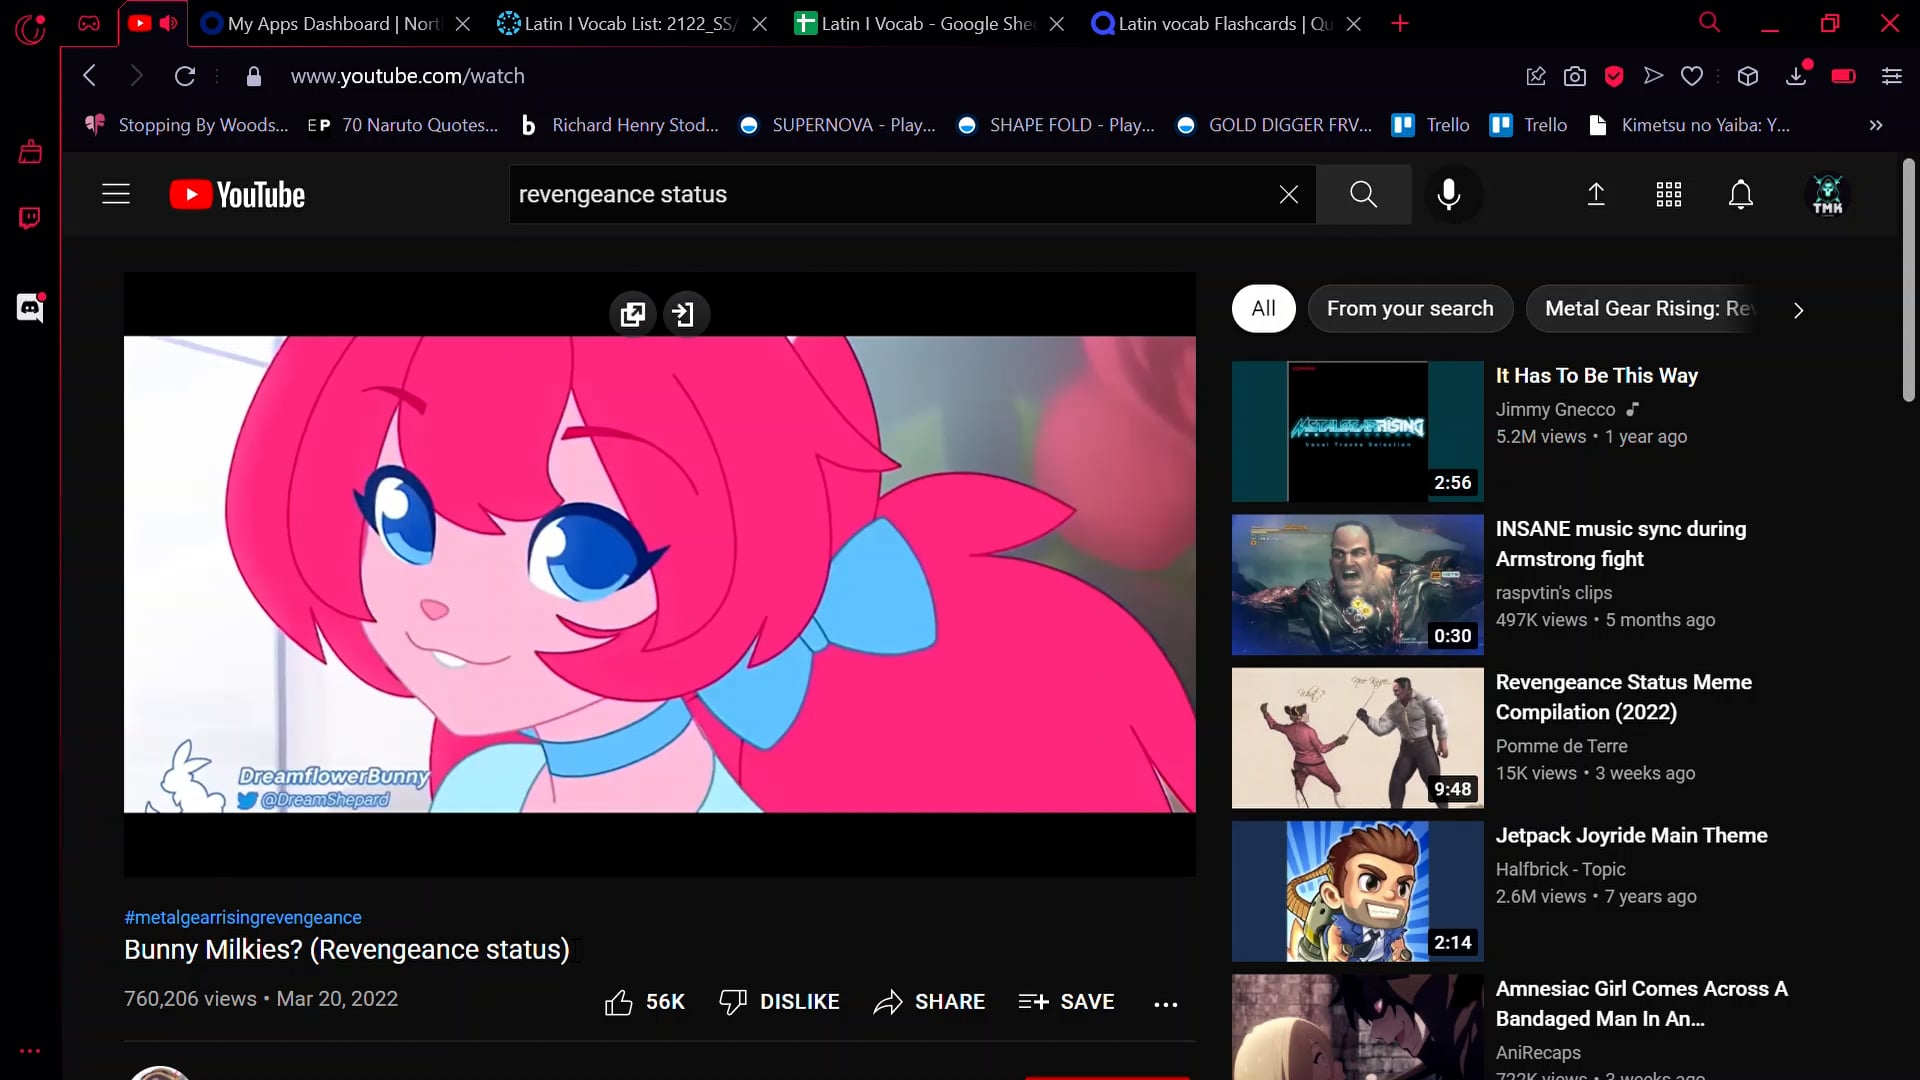Open GOLD DIGGER FRV bookmark
Image resolution: width=1920 pixels, height=1080 pixels.
click(x=1275, y=125)
